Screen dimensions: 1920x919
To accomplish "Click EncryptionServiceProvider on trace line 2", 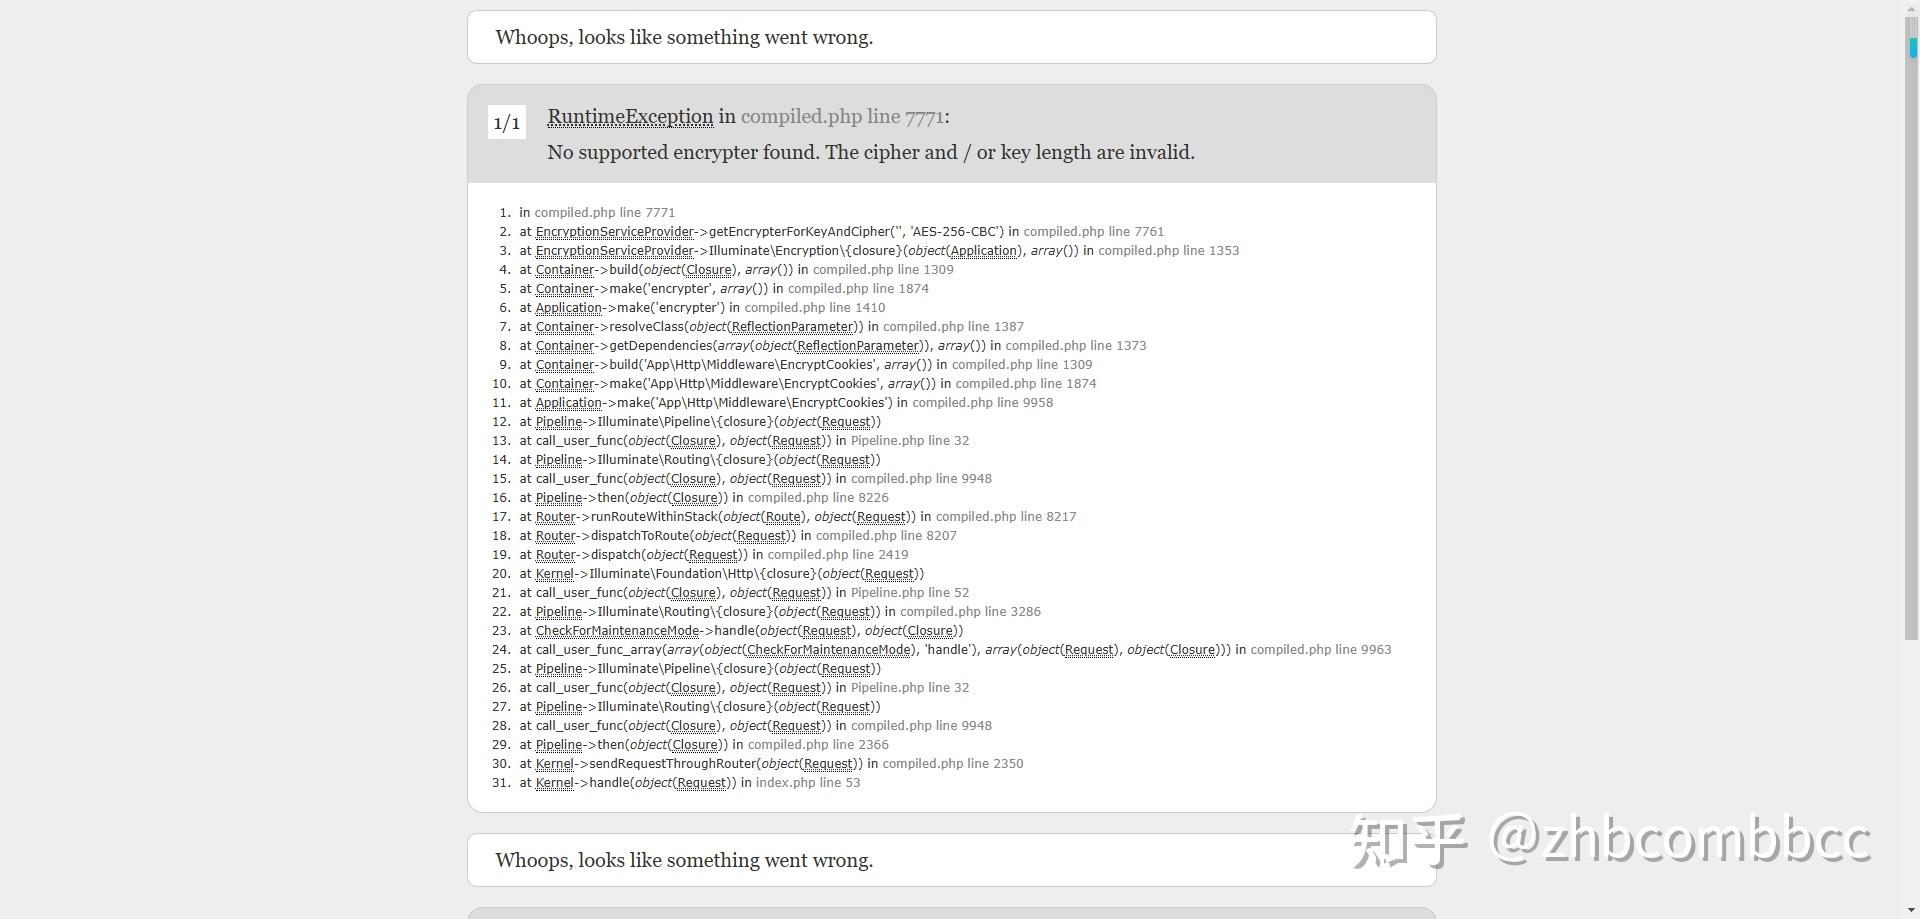I will [615, 232].
